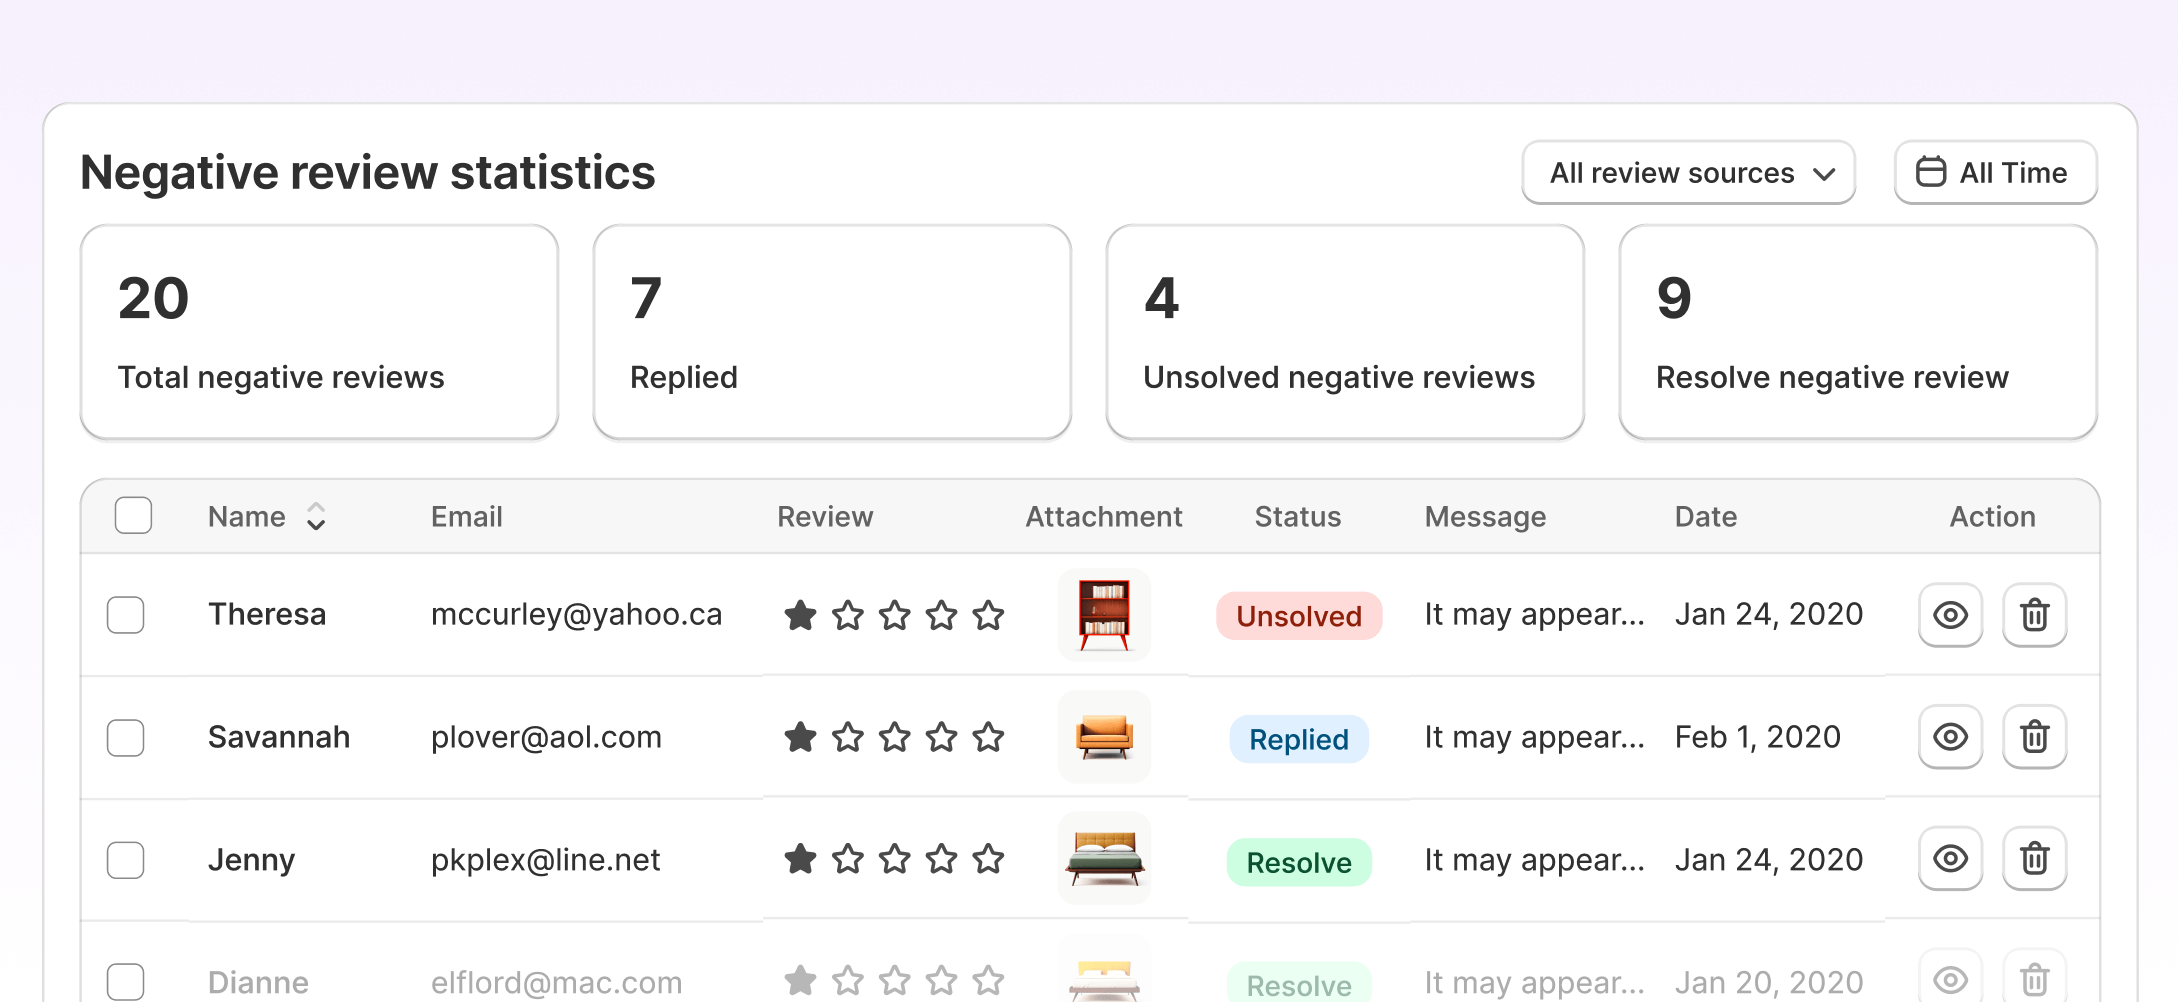The width and height of the screenshot is (2178, 1002).
Task: Open Theresa's bookshelf attachment thumbnail
Action: pos(1104,615)
